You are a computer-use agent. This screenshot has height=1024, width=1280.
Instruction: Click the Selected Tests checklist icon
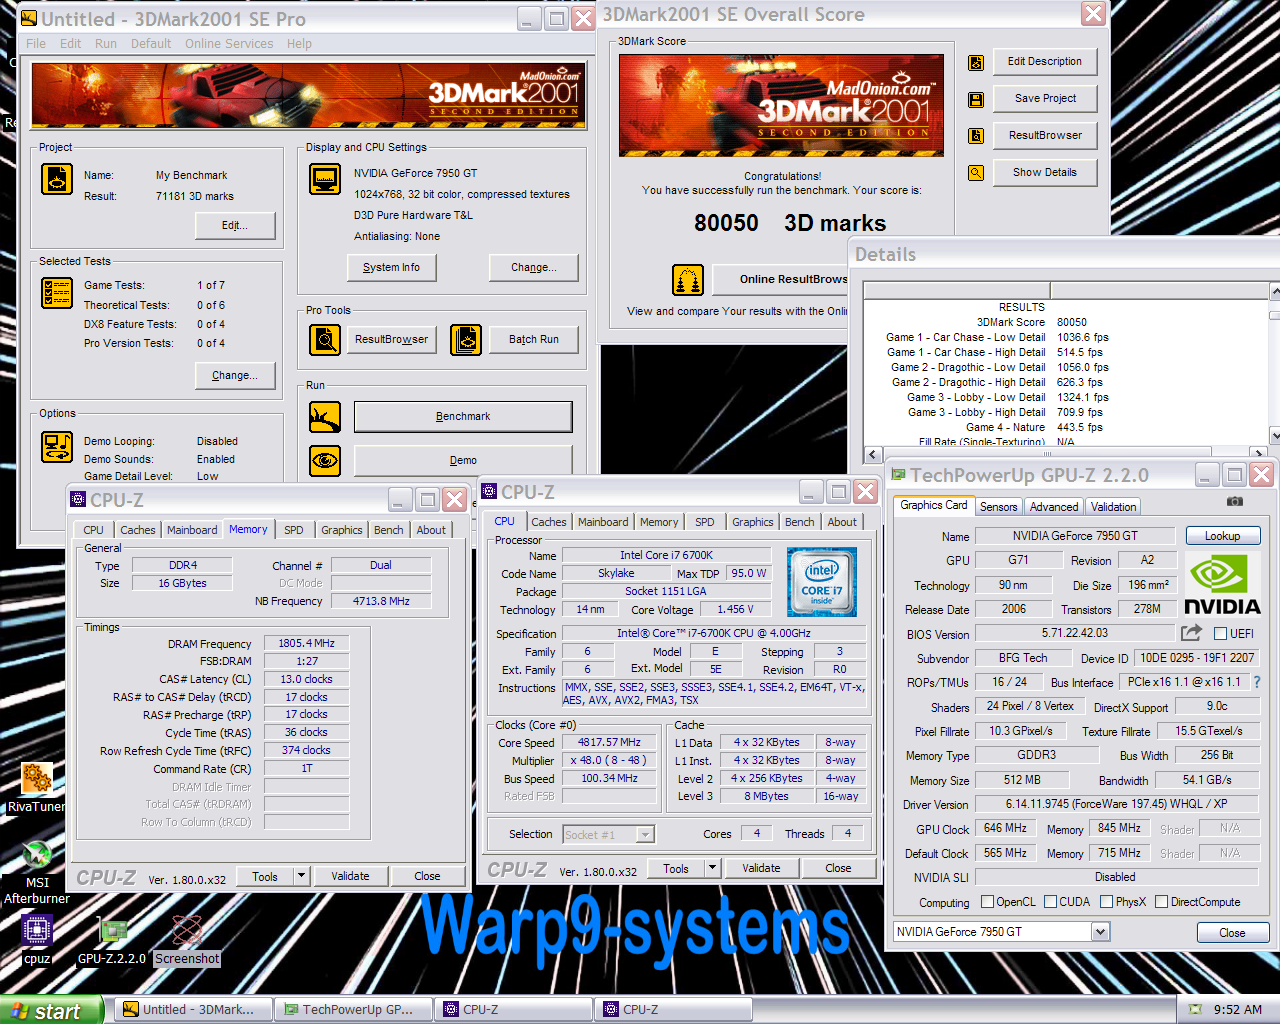point(57,293)
